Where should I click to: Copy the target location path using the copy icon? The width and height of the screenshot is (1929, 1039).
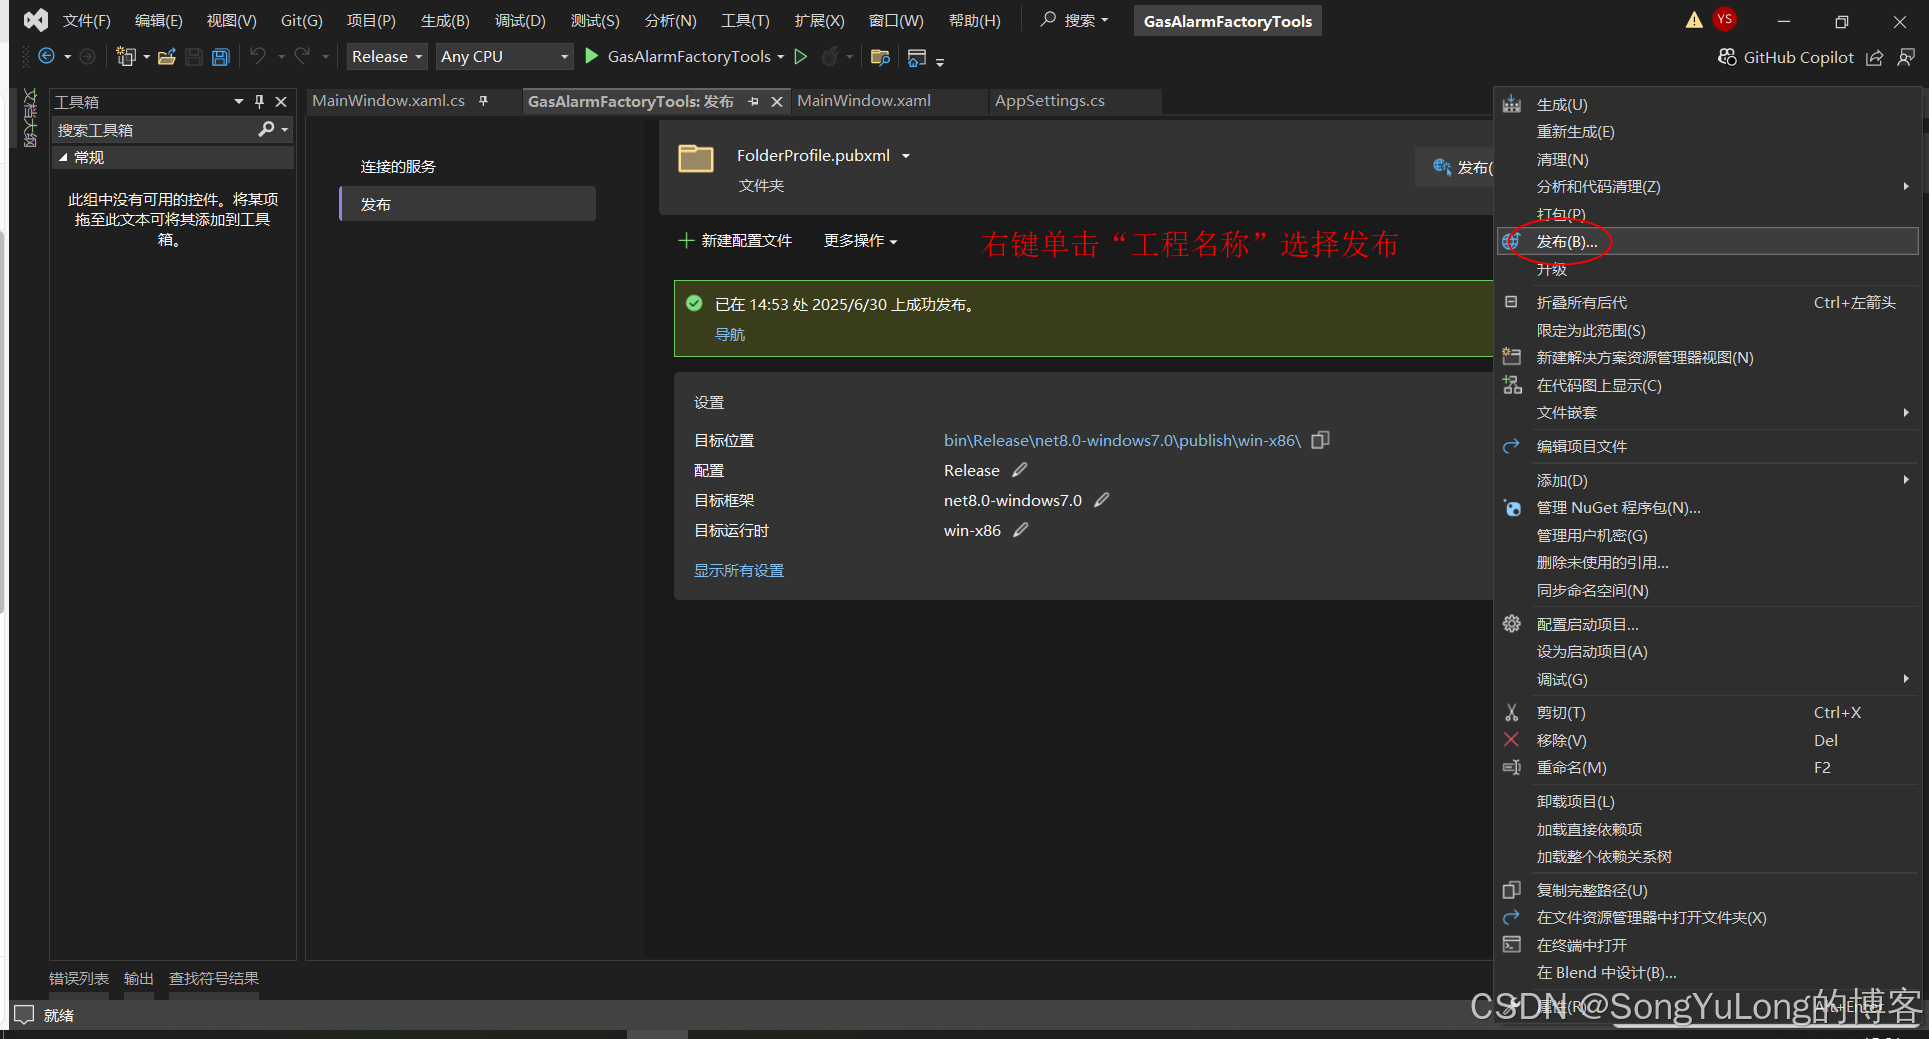click(x=1320, y=439)
